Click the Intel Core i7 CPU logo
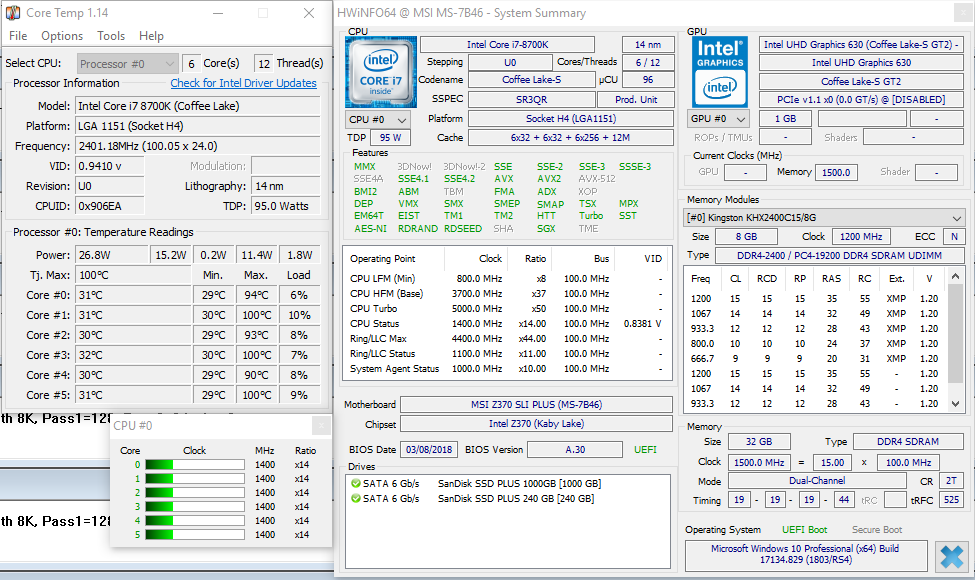The width and height of the screenshot is (975, 580). [381, 72]
